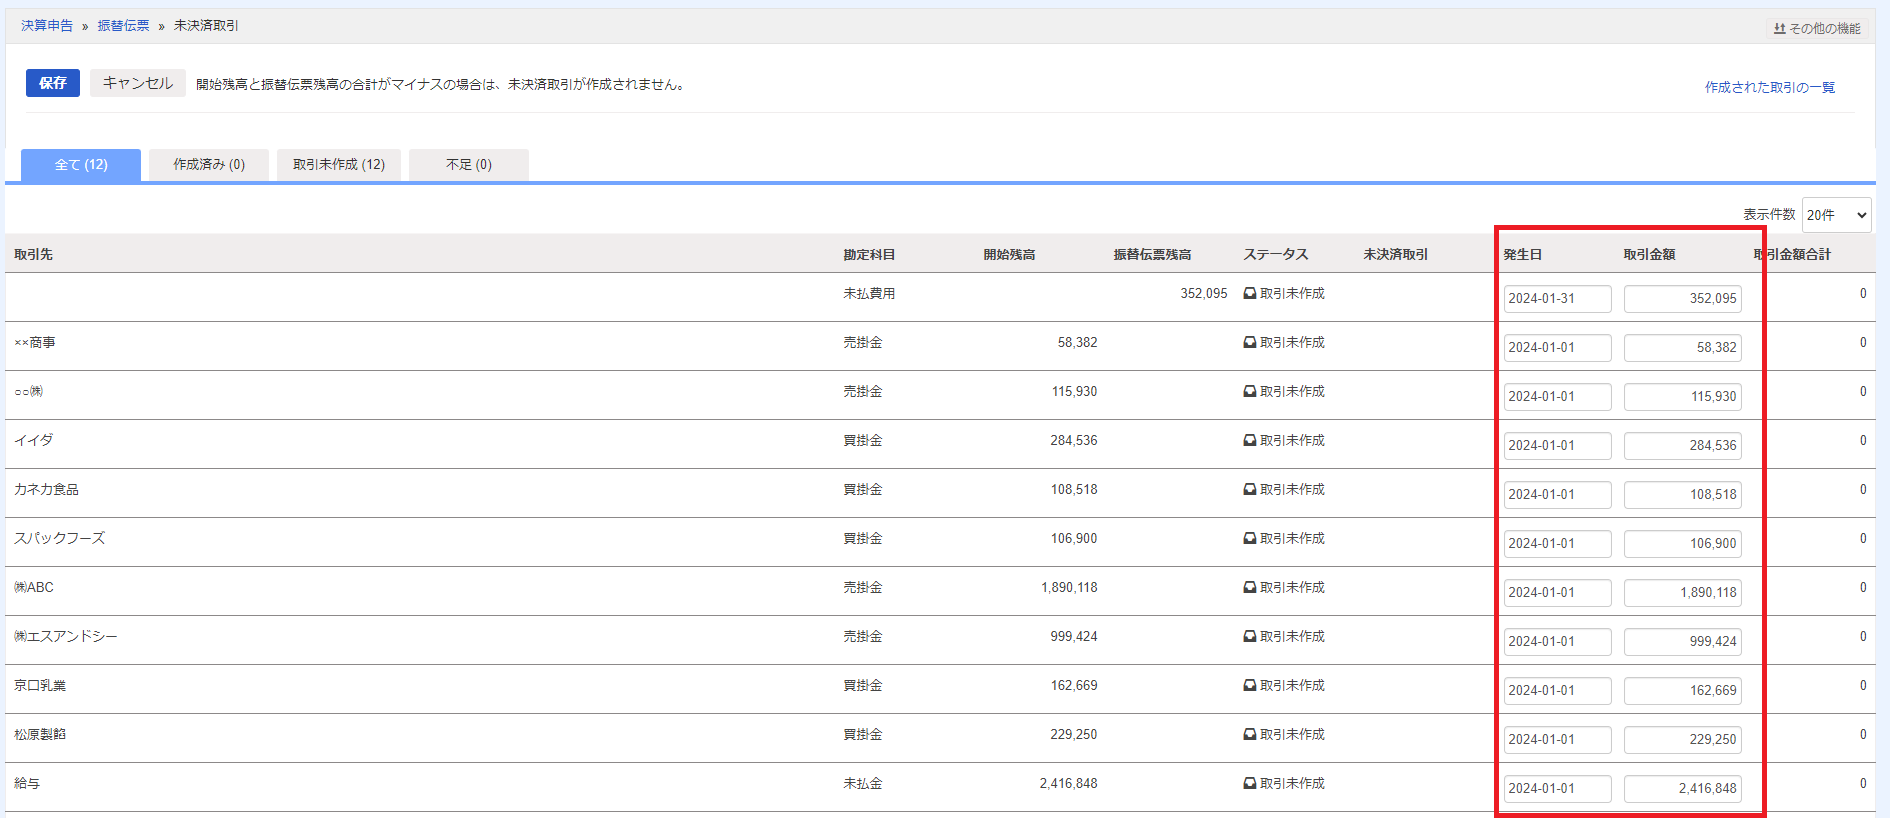
Task: Select the 松原製餡 partner name
Action: pyautogui.click(x=40, y=735)
